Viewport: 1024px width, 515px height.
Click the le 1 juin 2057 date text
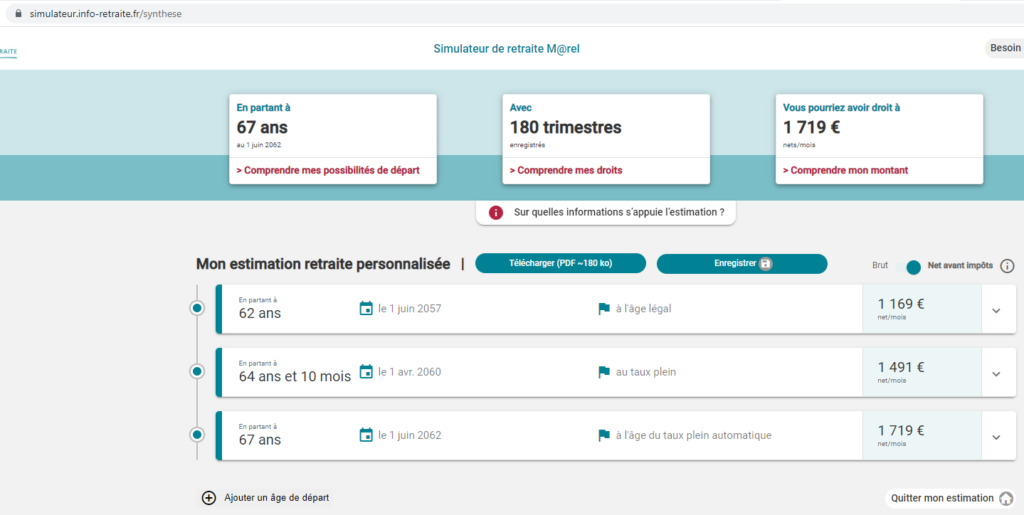[x=409, y=309]
